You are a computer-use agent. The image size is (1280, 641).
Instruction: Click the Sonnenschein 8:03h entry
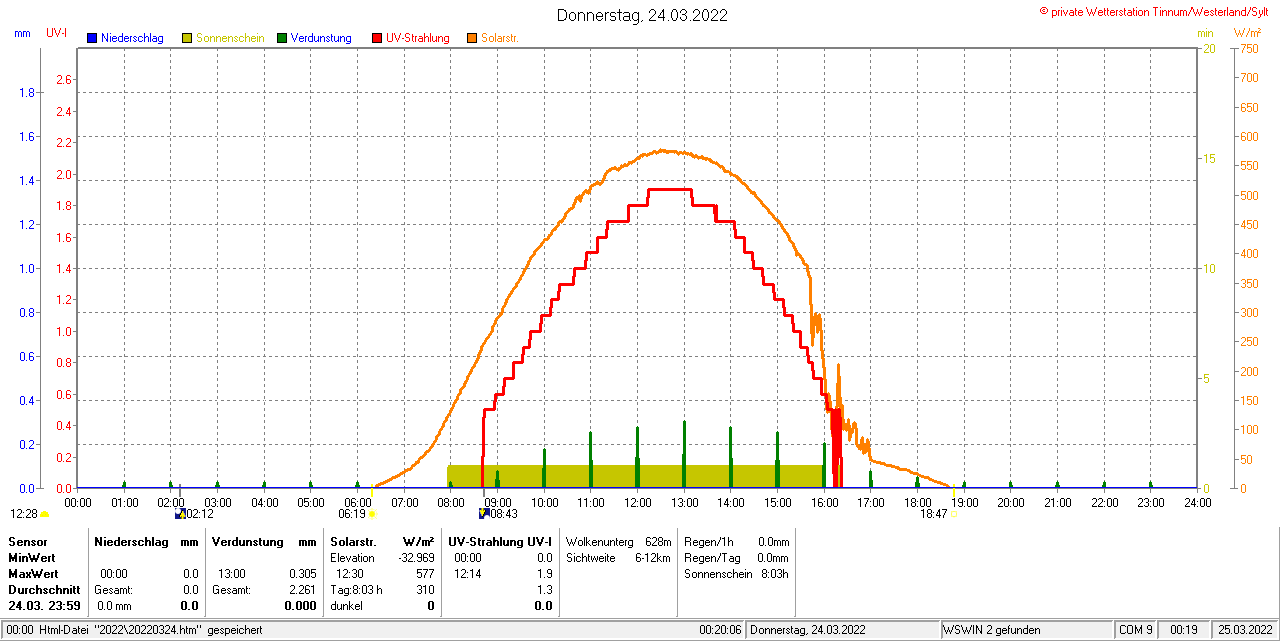[737, 573]
